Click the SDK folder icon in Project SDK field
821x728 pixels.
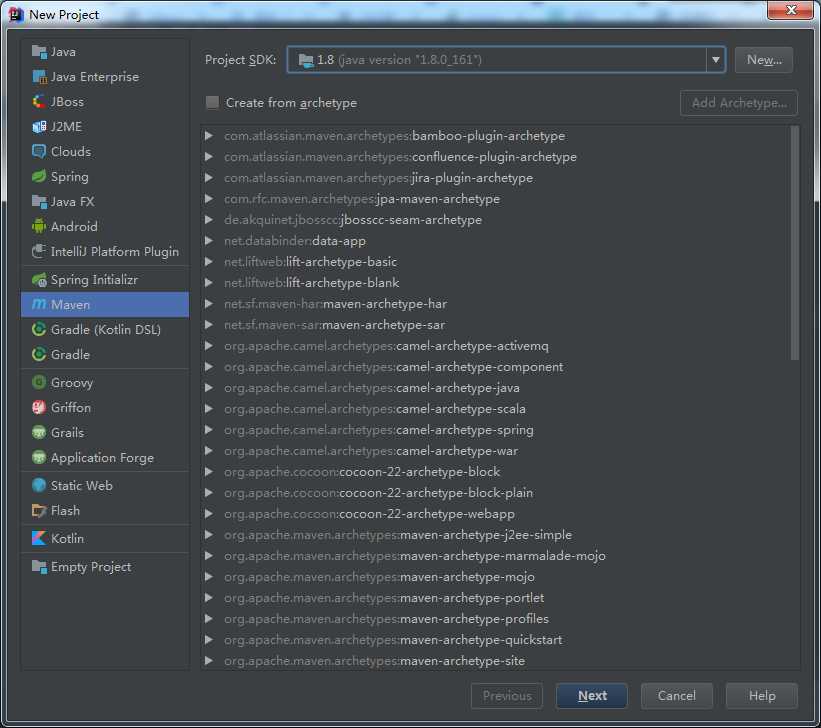click(x=306, y=60)
